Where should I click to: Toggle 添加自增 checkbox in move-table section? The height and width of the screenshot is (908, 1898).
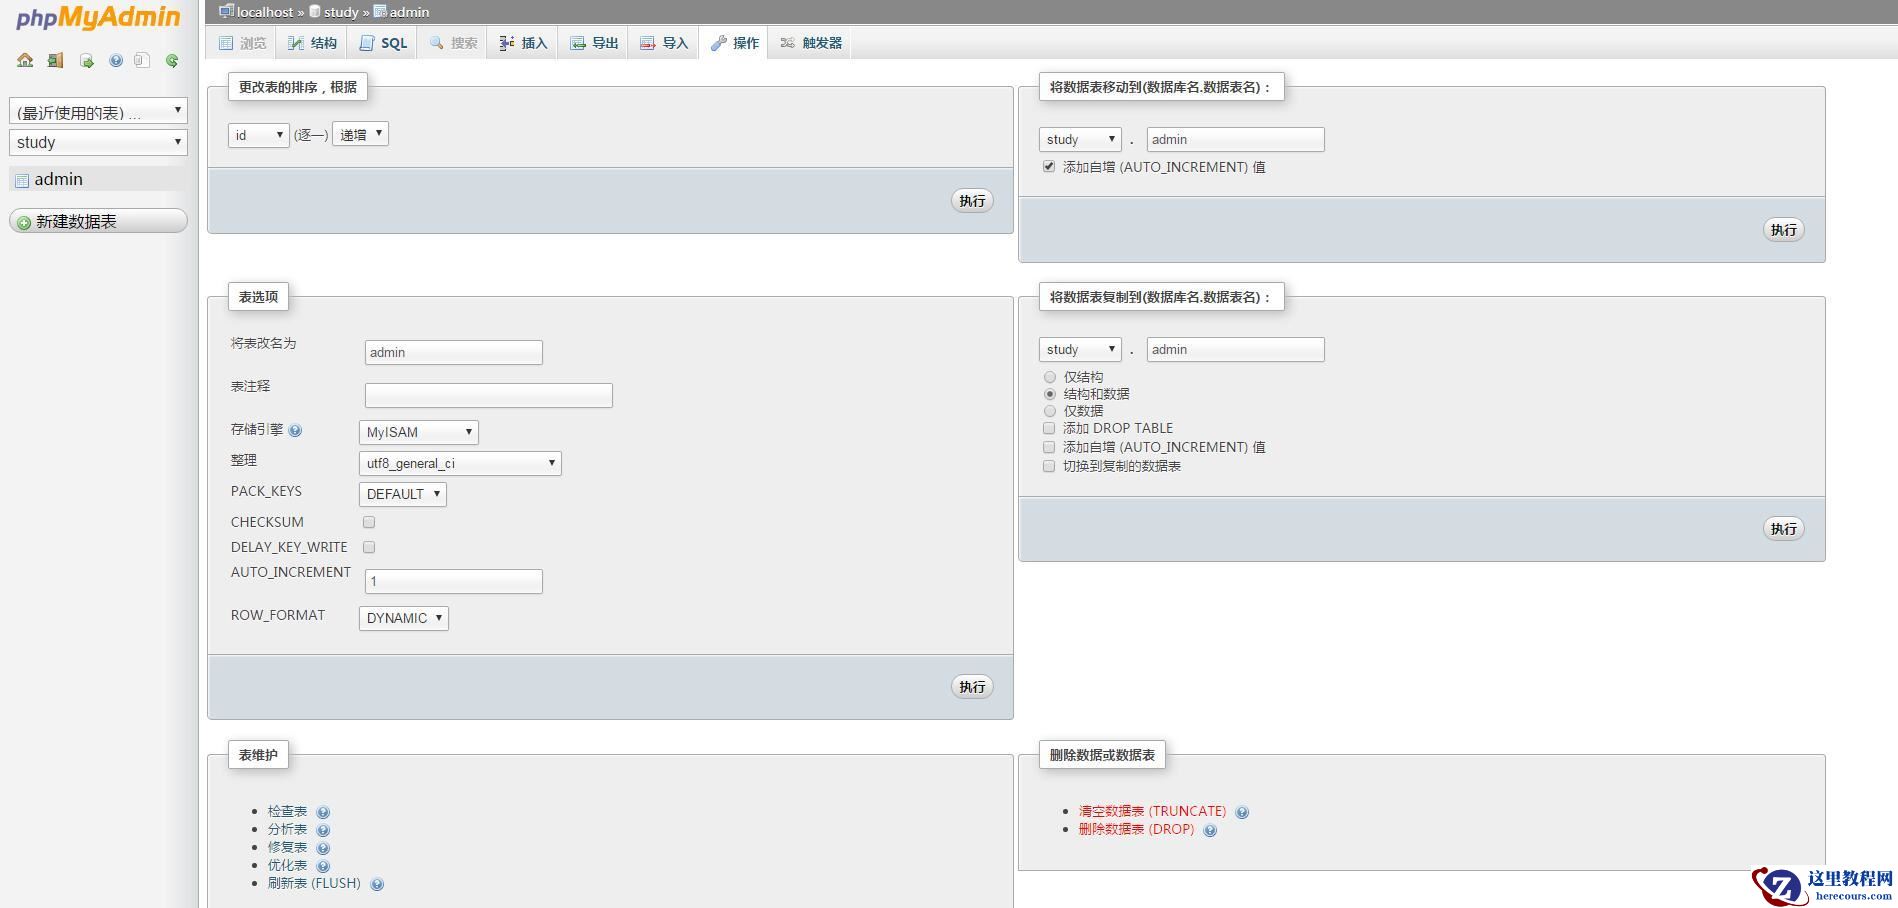click(x=1049, y=167)
